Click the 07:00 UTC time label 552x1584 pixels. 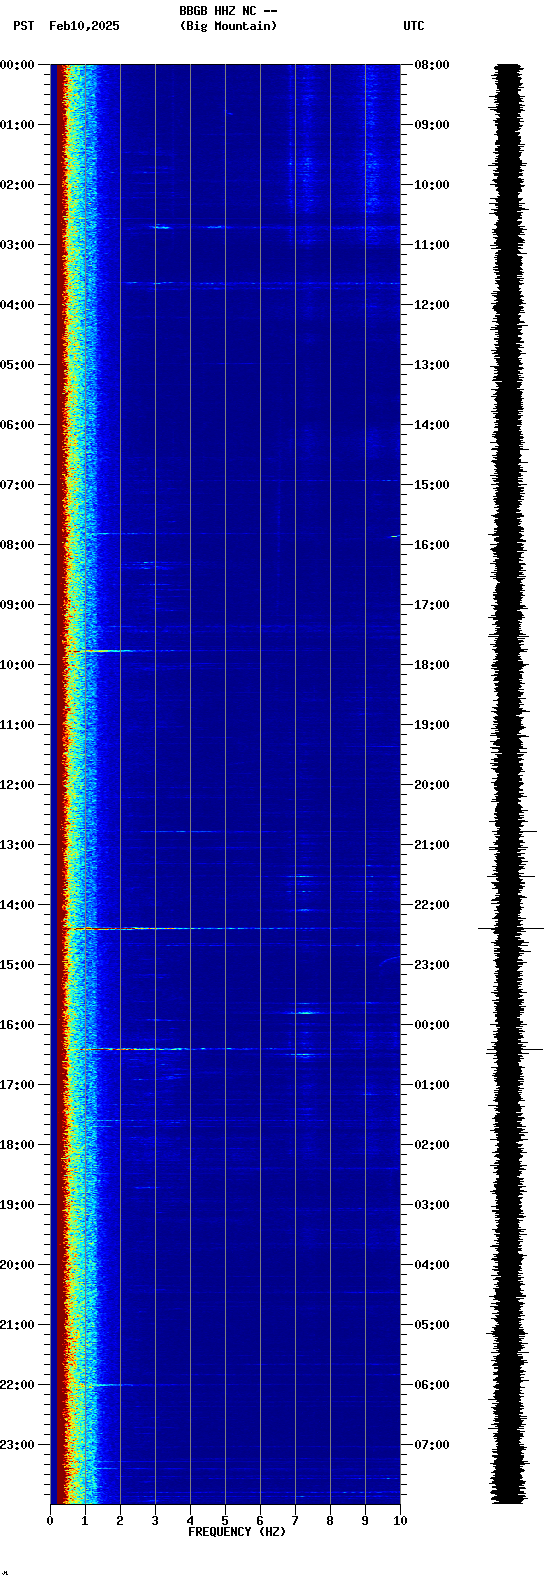coord(432,1445)
